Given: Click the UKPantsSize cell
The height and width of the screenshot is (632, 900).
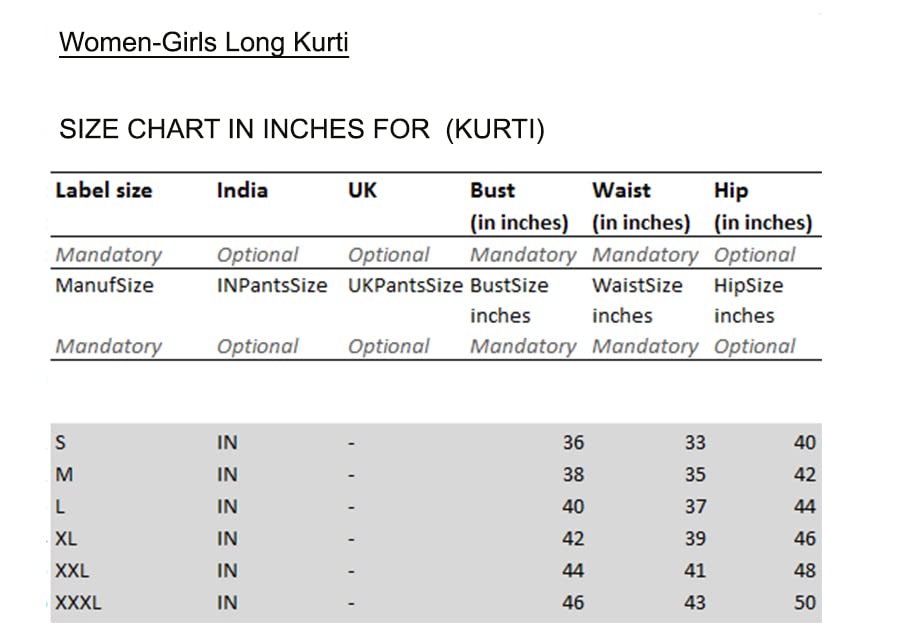Looking at the screenshot, I should pos(405,285).
